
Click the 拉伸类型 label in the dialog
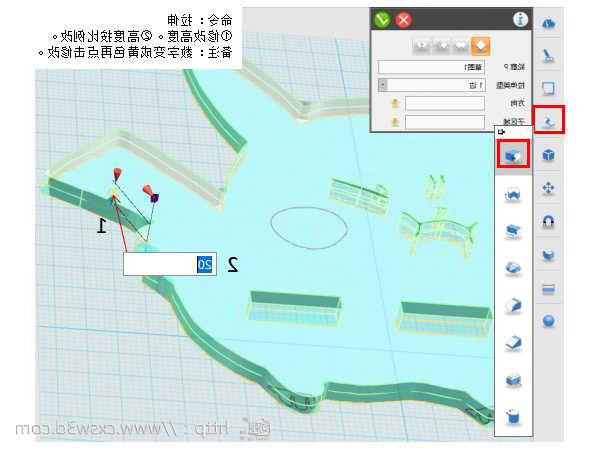click(510, 85)
